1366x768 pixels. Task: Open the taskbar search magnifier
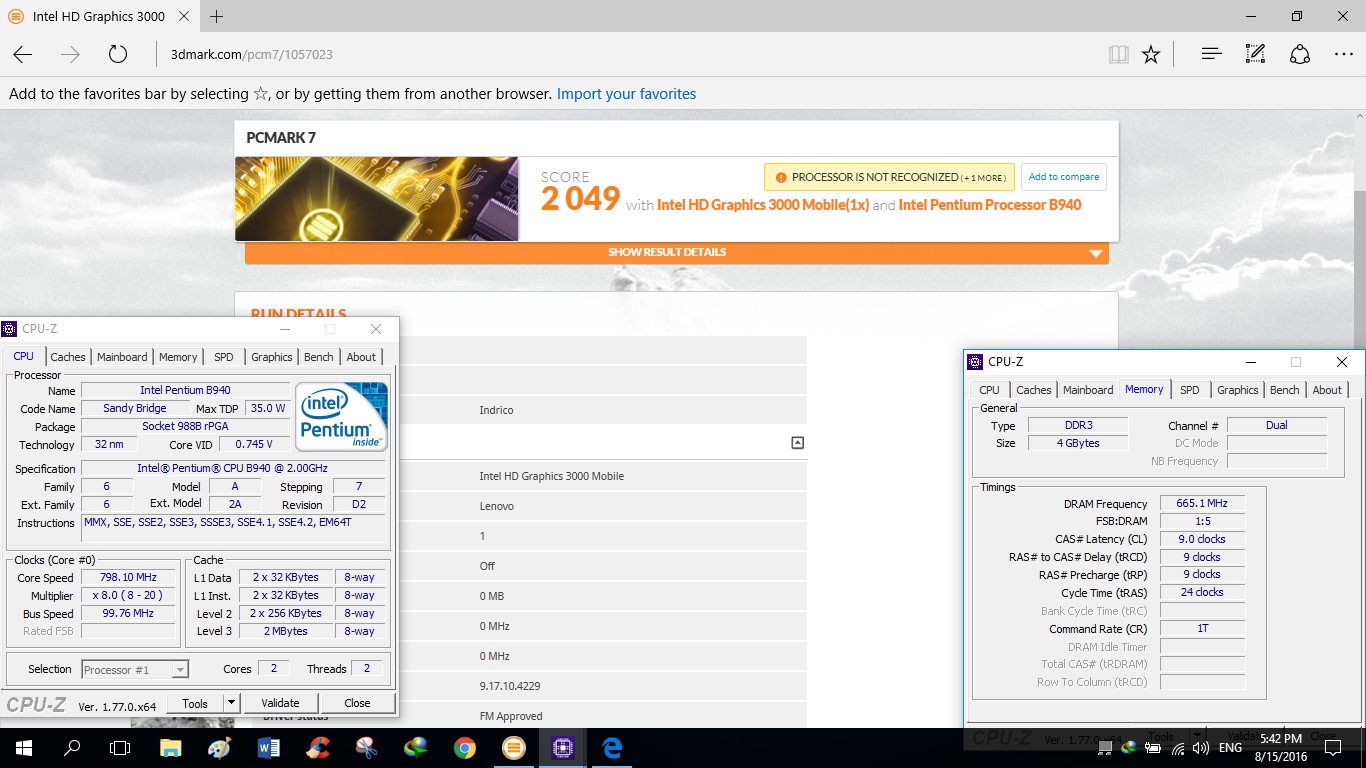pos(72,747)
